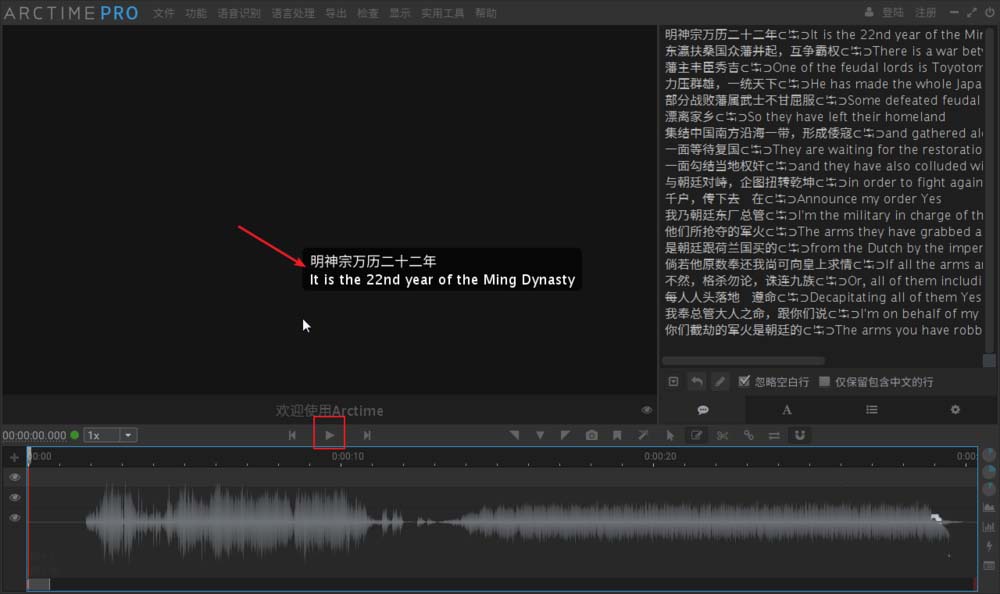Switch to the font style 'A' tab
Screen dimensions: 1000x594
tap(787, 409)
